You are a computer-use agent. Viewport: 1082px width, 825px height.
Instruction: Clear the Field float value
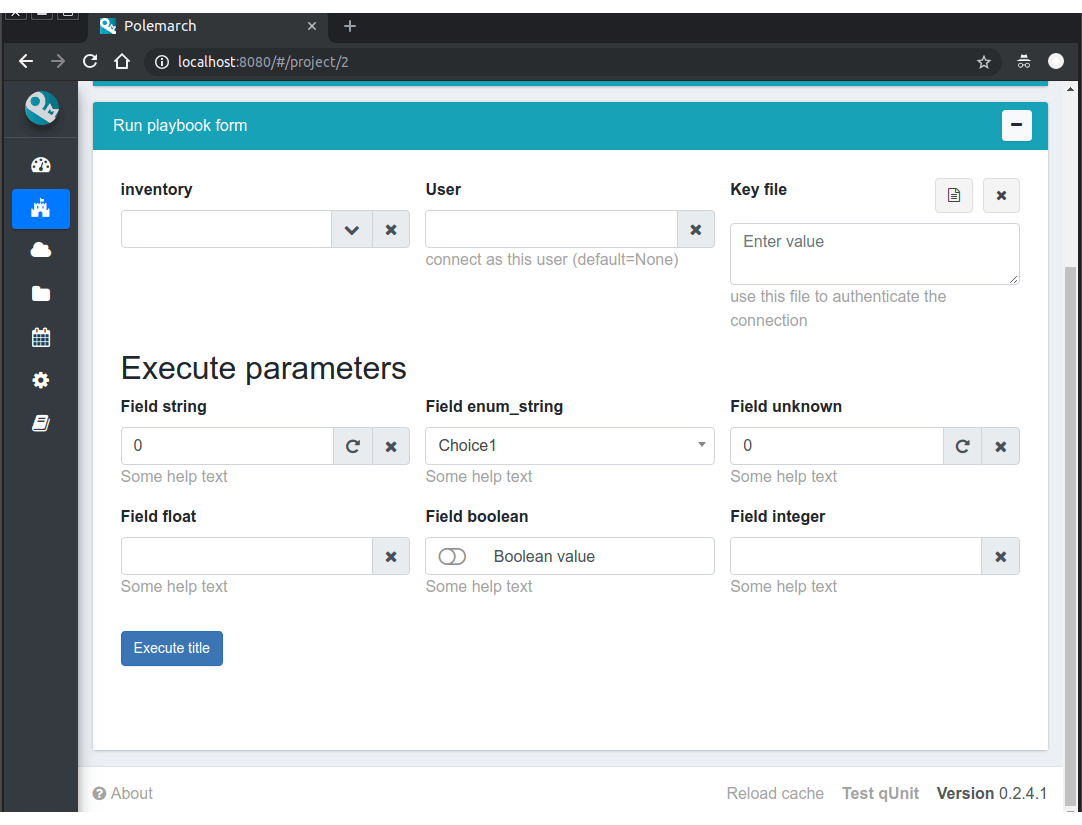(x=391, y=556)
